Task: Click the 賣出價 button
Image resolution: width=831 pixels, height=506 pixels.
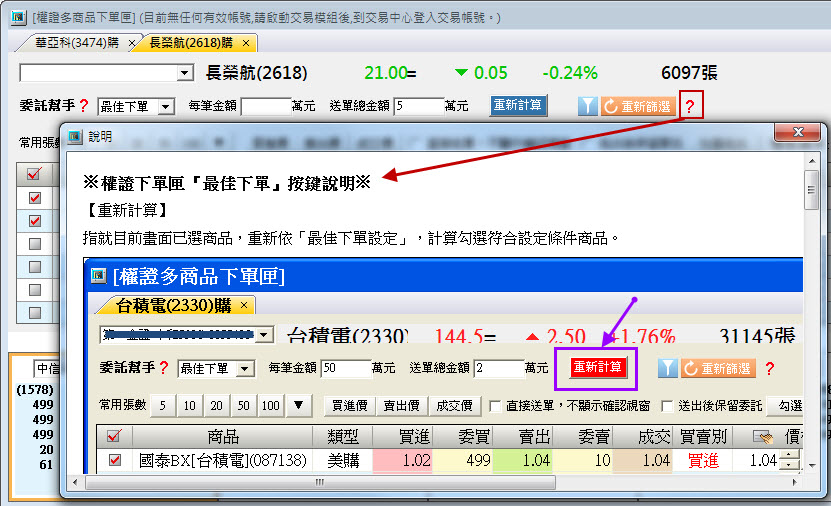Action: point(402,406)
